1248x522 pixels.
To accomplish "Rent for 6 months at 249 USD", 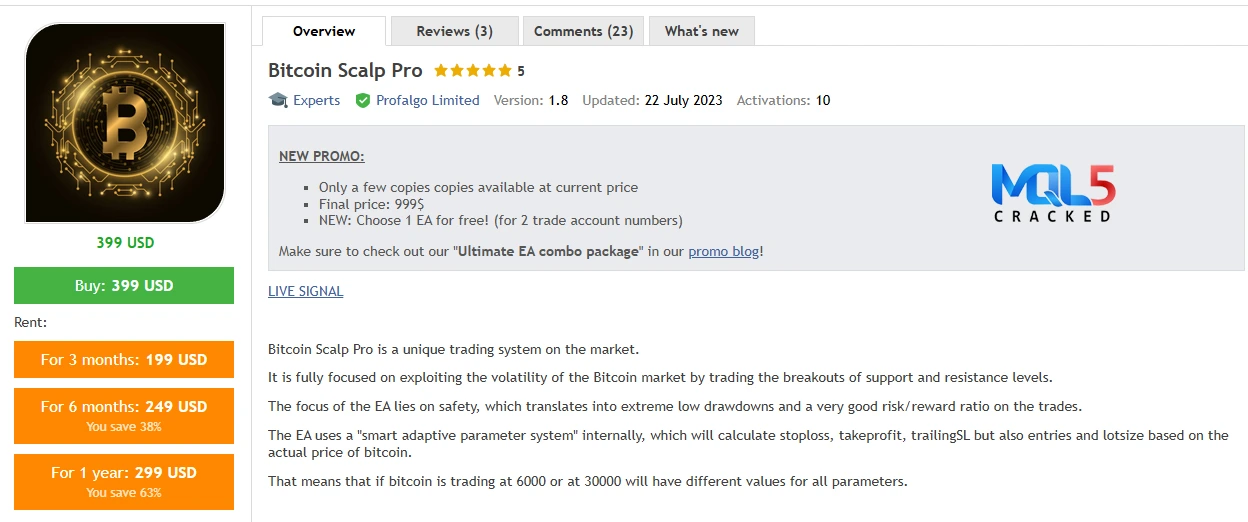I will coord(124,415).
